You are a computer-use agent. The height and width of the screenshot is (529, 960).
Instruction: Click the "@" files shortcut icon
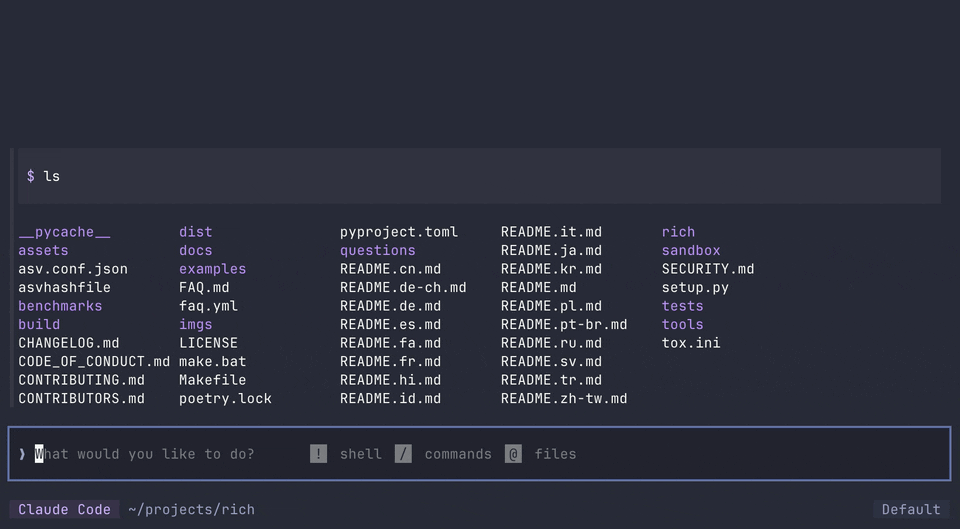pos(513,454)
